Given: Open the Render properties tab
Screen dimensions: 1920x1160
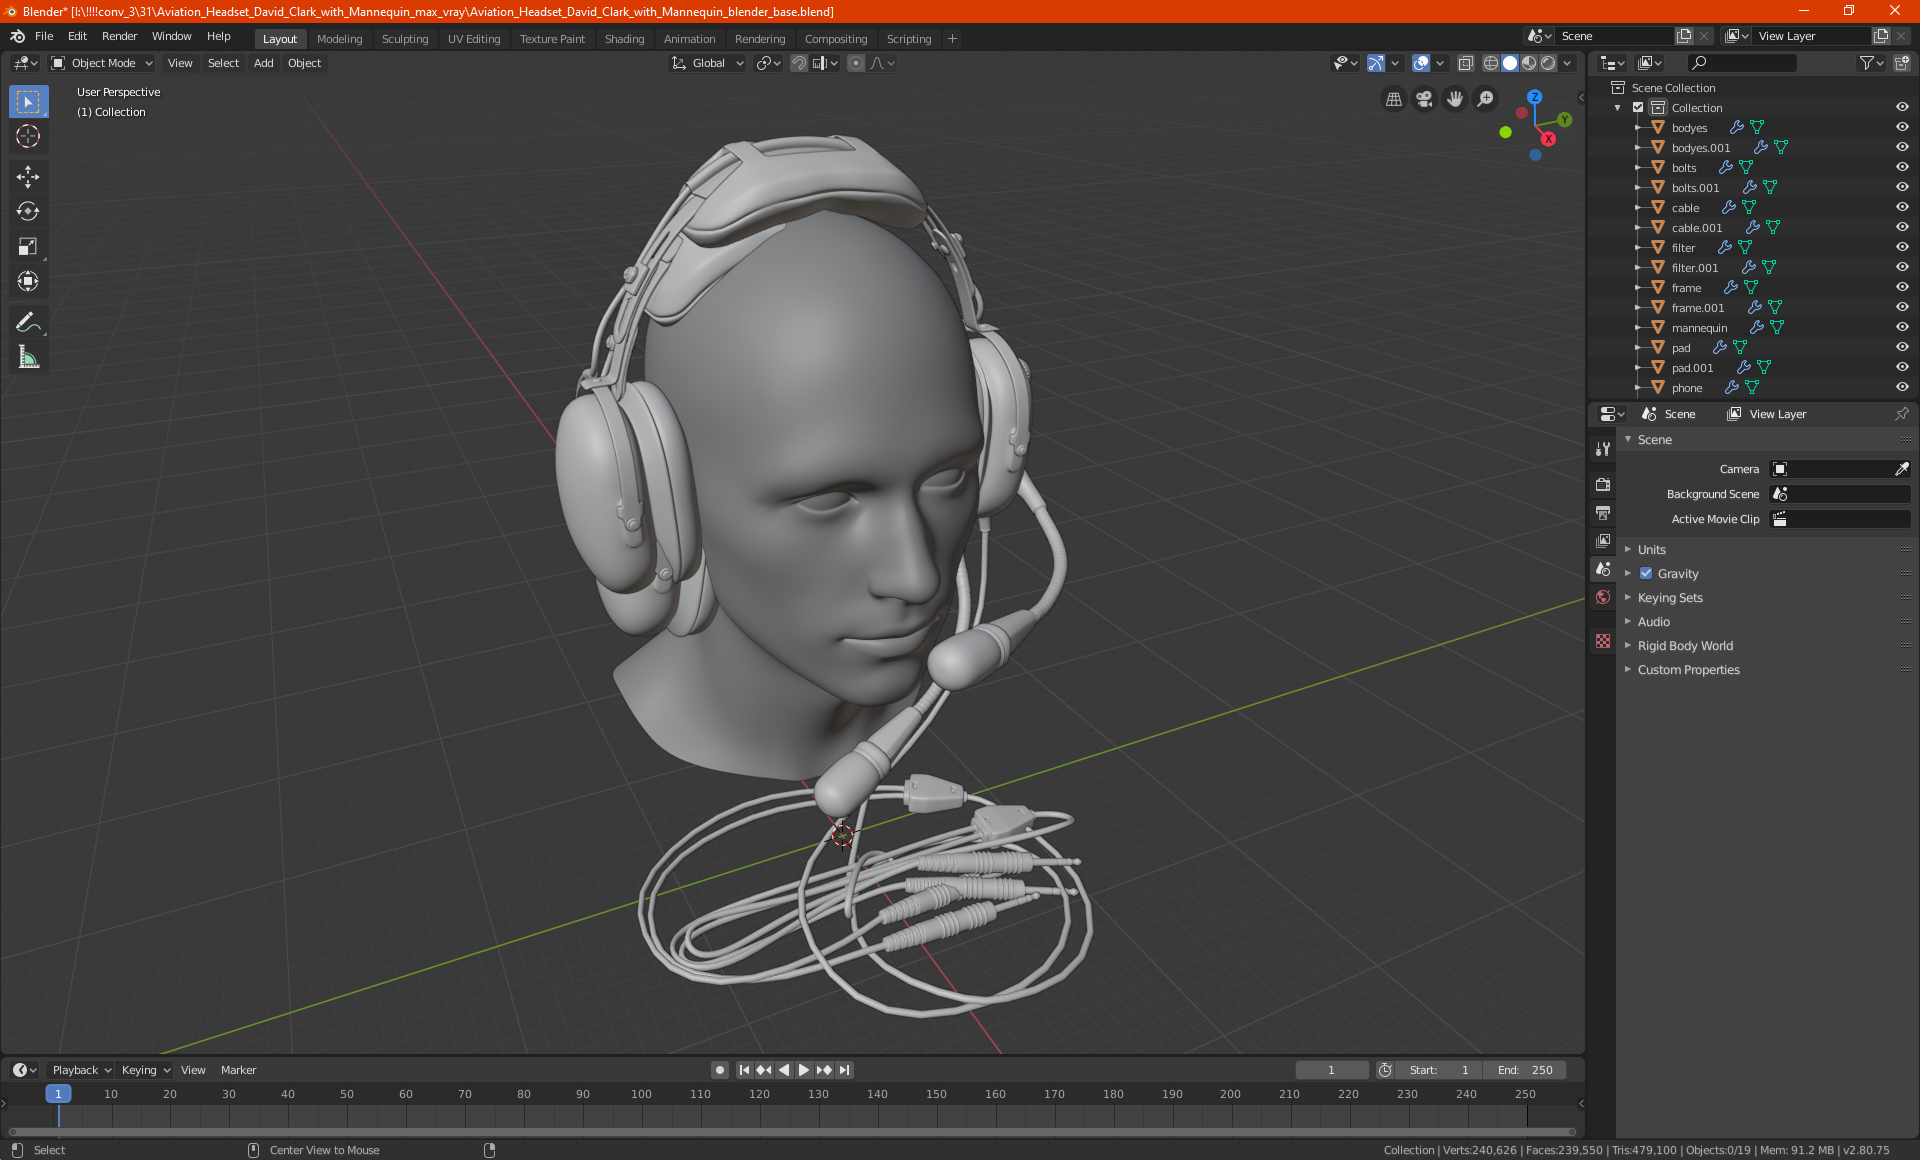Looking at the screenshot, I should point(1603,484).
